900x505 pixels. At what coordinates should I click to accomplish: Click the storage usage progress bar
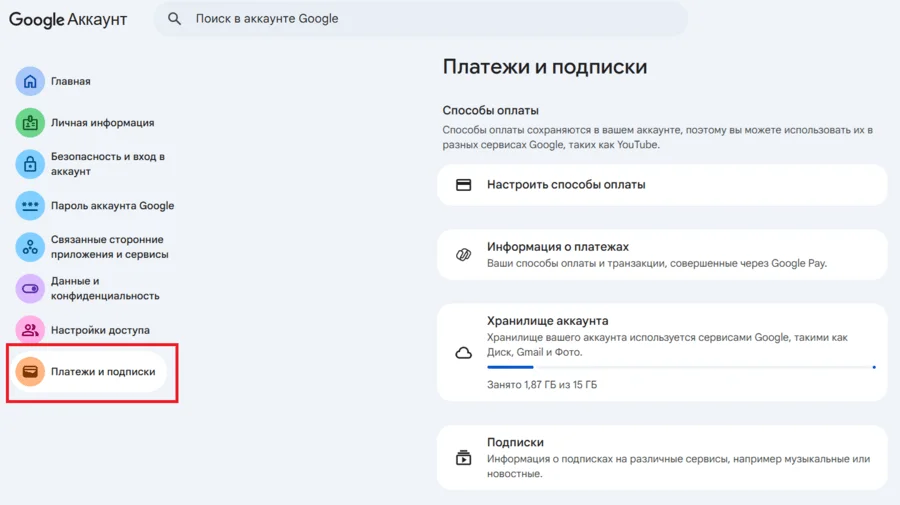(x=681, y=367)
